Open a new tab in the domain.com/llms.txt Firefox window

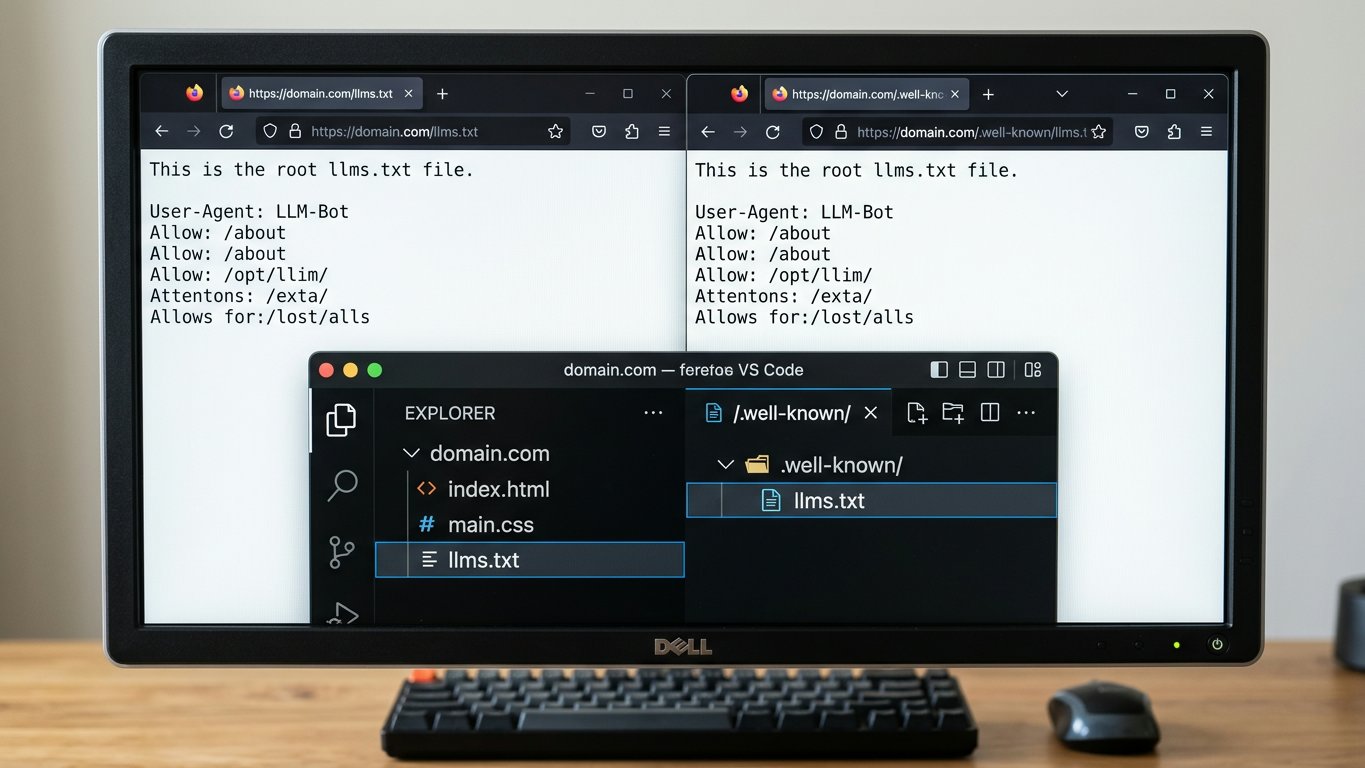tap(442, 94)
